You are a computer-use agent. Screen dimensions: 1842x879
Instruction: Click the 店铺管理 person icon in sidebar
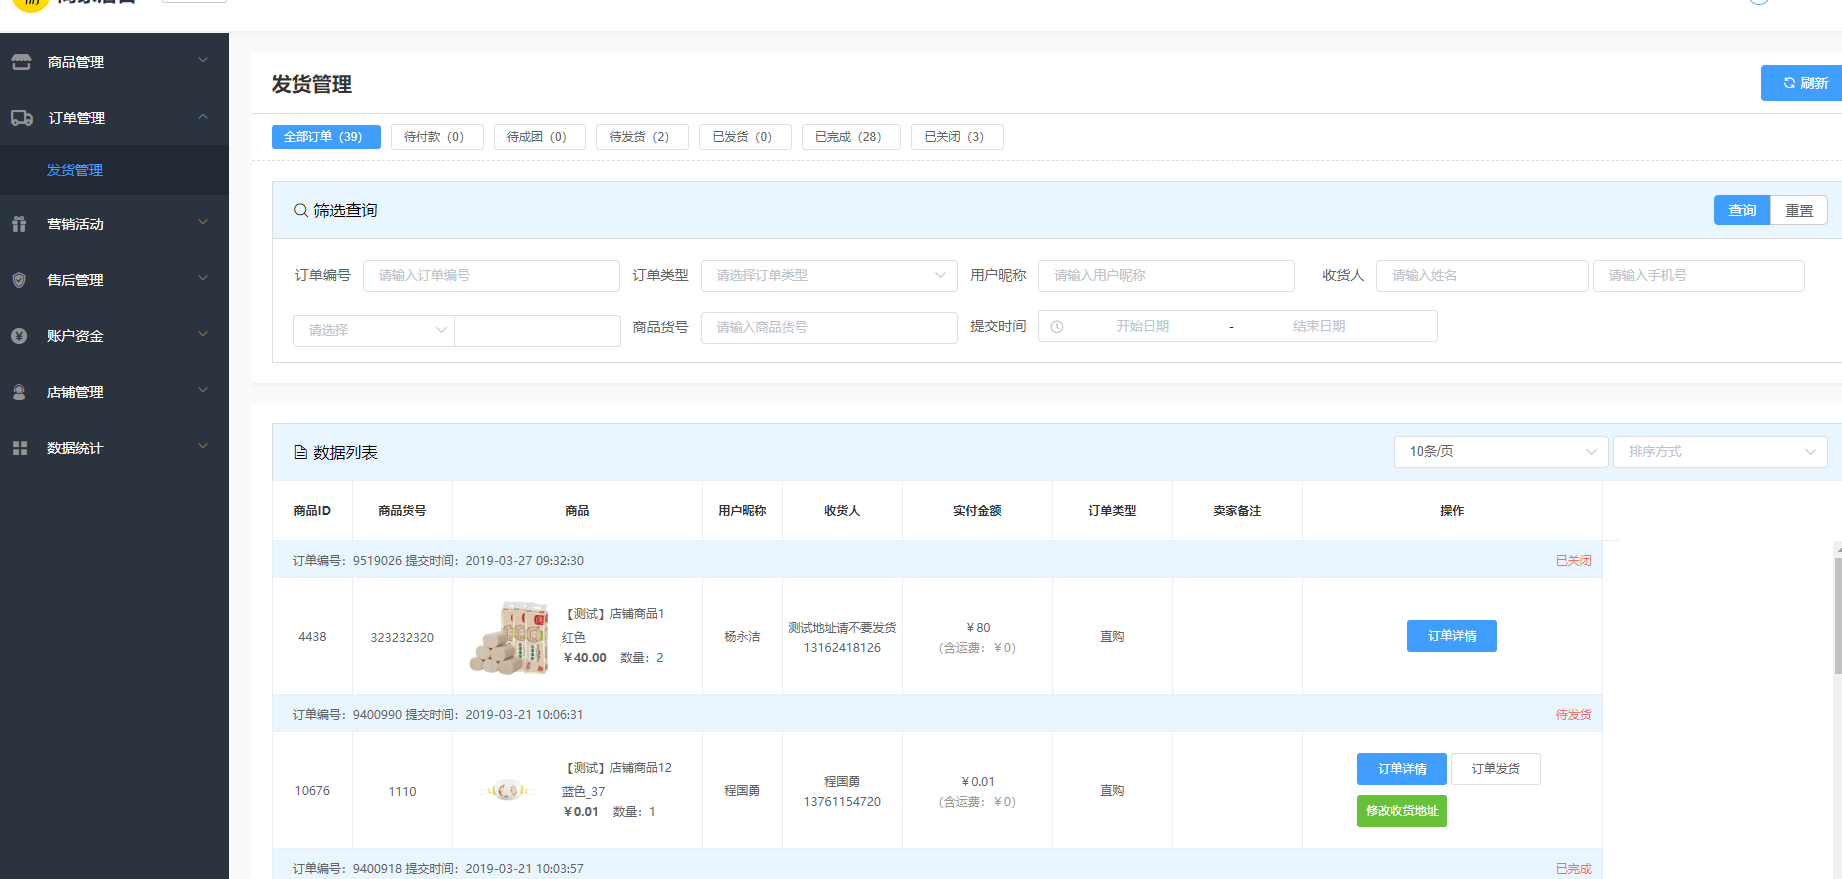tap(19, 392)
